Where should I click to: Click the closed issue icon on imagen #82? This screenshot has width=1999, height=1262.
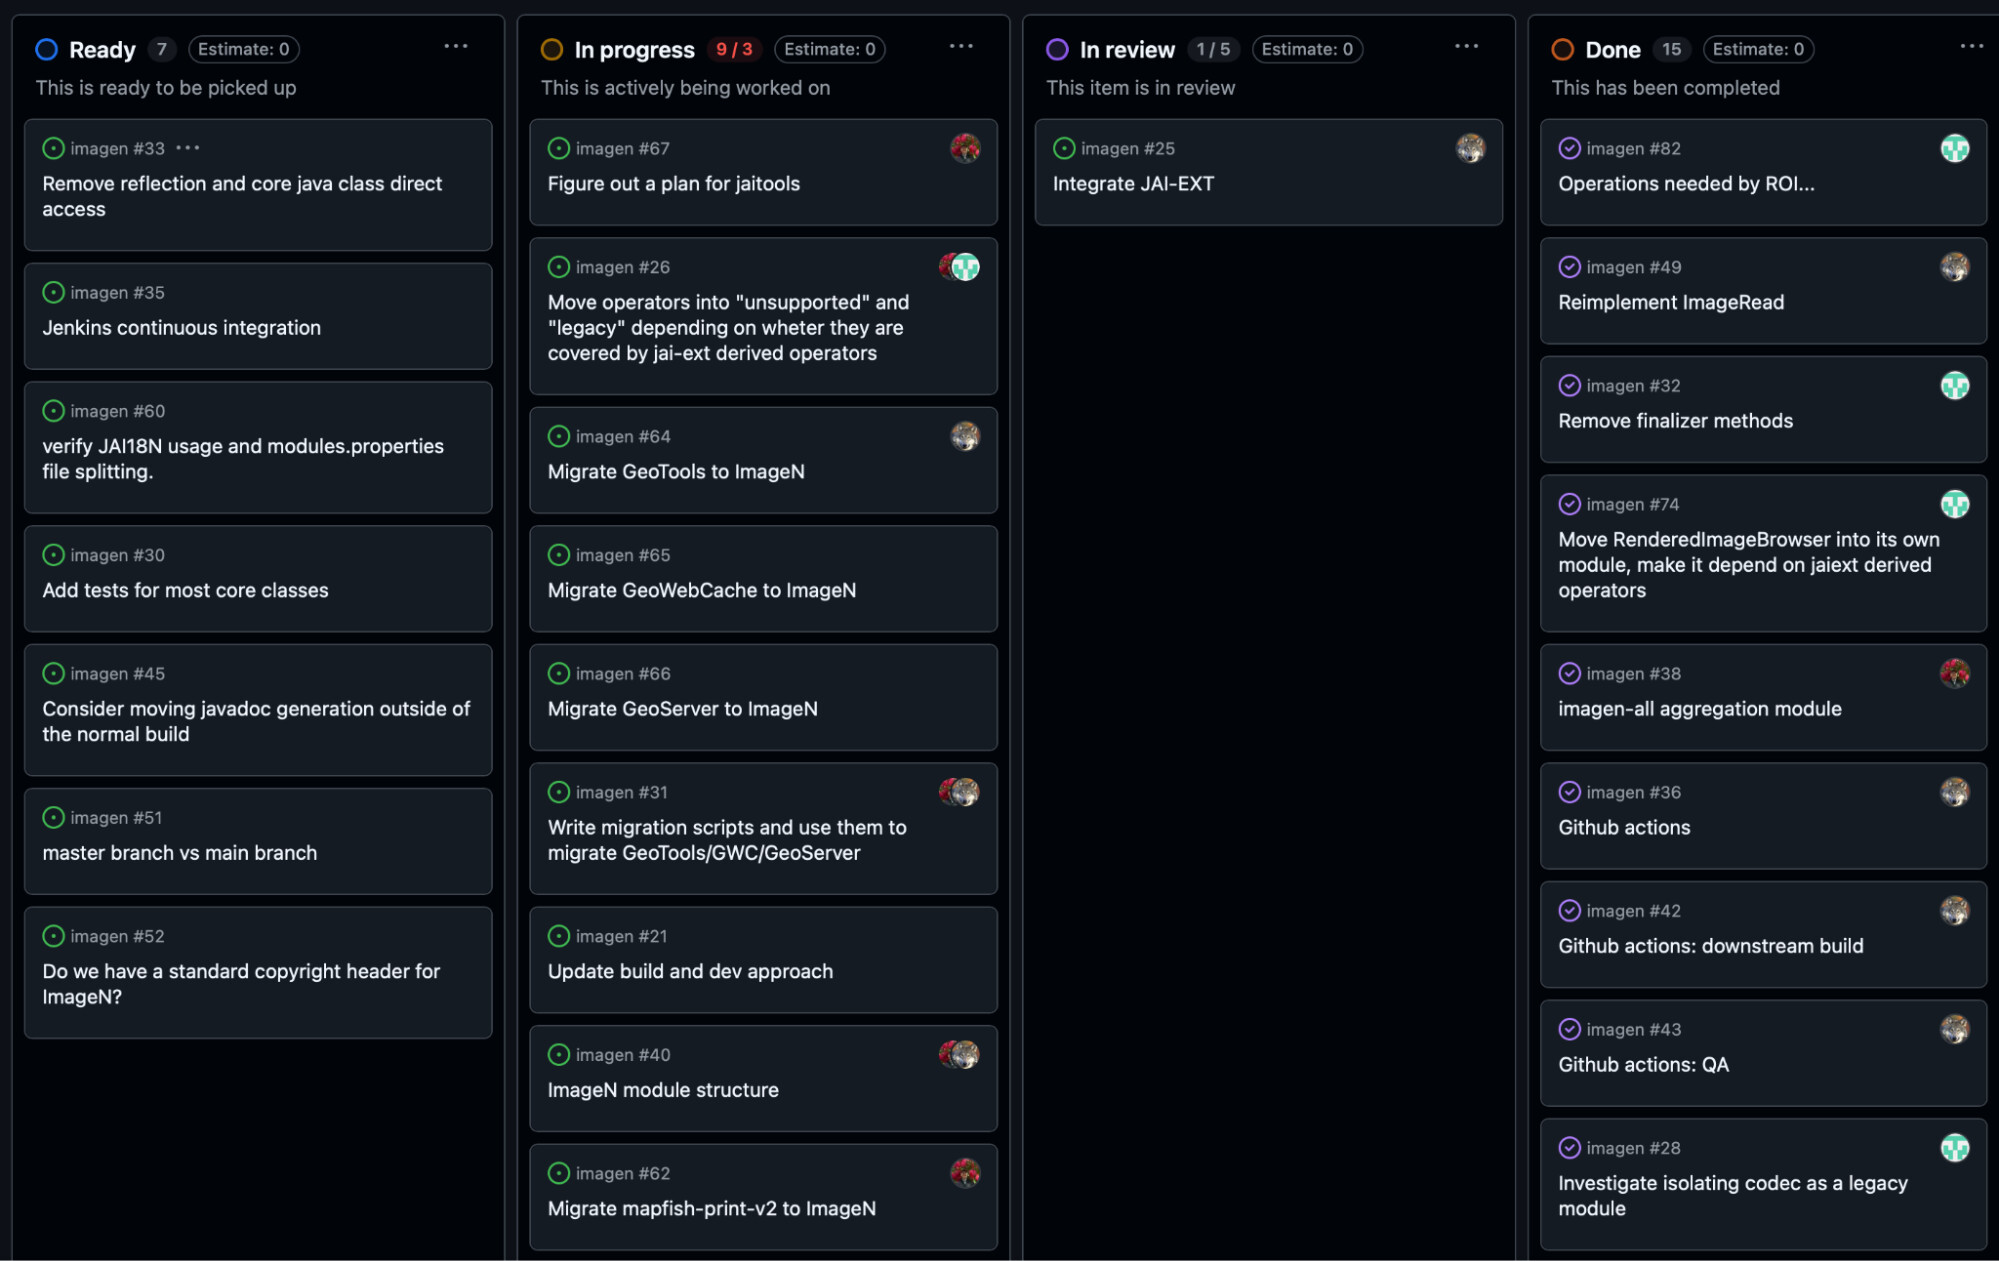(x=1569, y=148)
